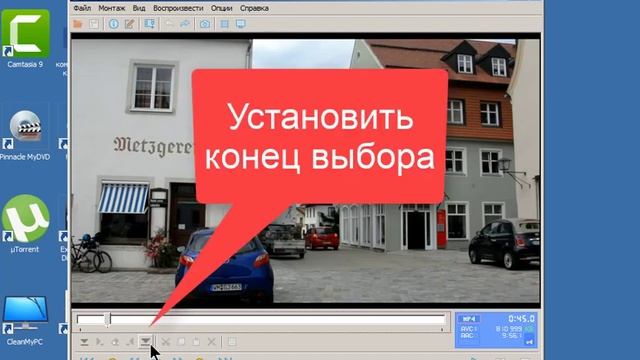Image resolution: width=640 pixels, height=360 pixels.
Task: Click the Undo arrow toolbar icon
Action: point(169,24)
